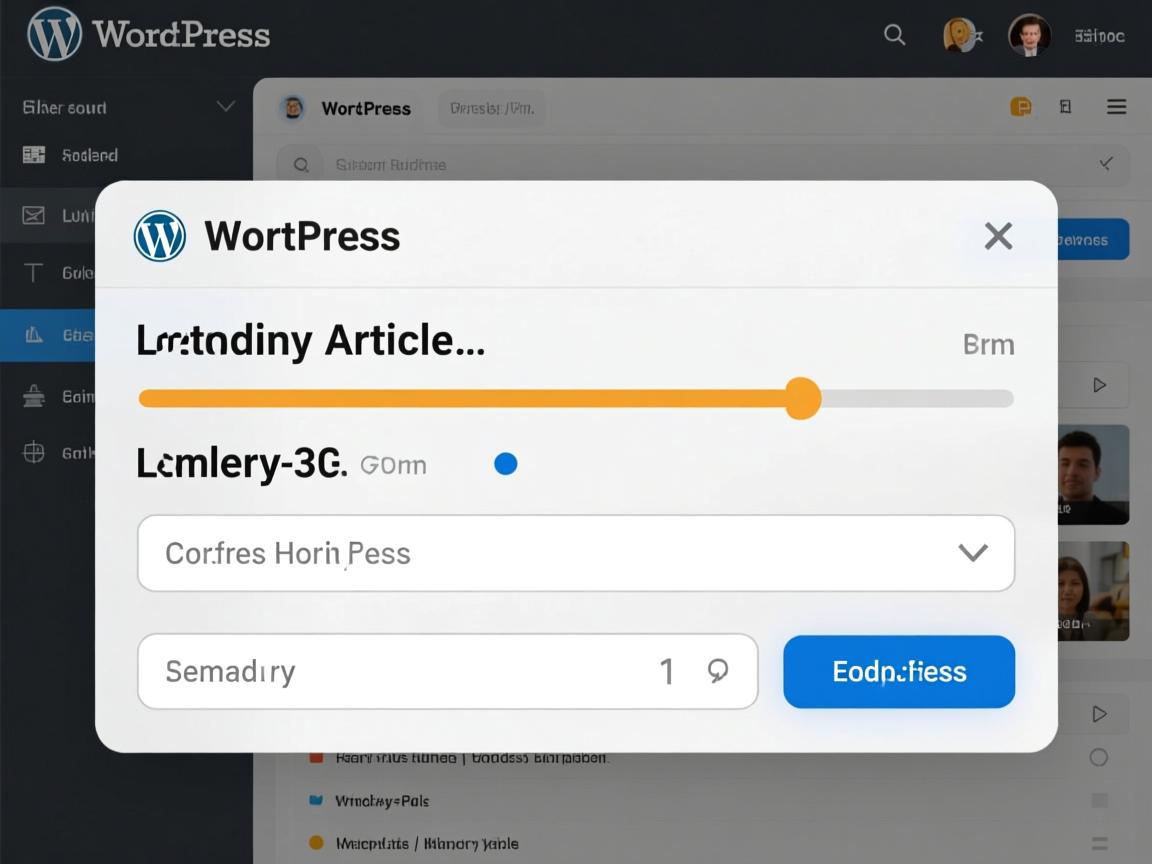
Task: Click the grid dashboard icon in the sidebar
Action: pyautogui.click(x=33, y=155)
